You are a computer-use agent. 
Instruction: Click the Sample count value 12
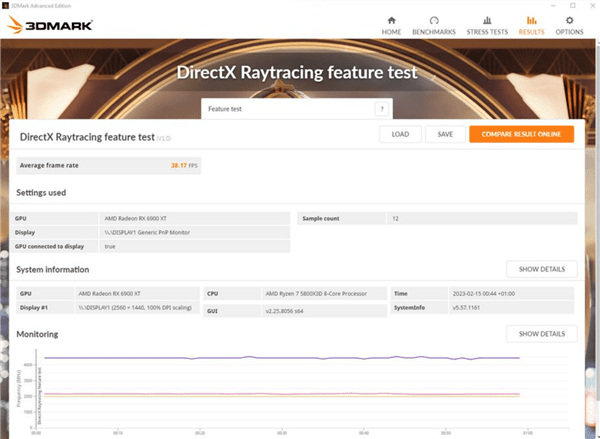[395, 219]
